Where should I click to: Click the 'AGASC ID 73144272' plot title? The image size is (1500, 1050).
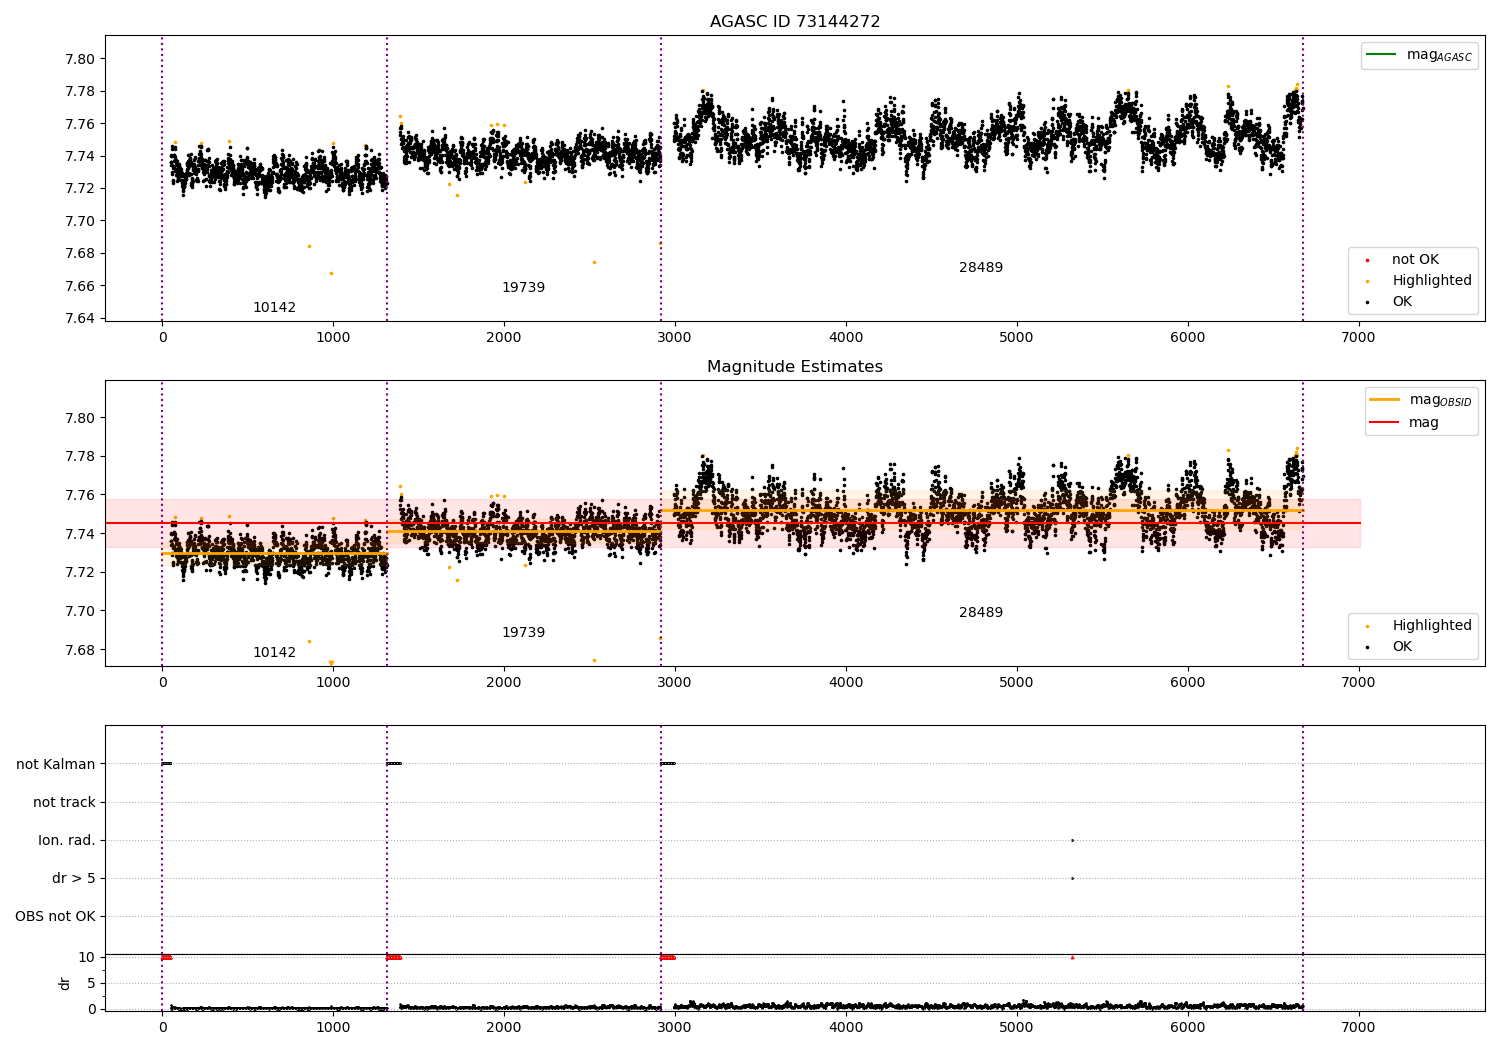795,21
